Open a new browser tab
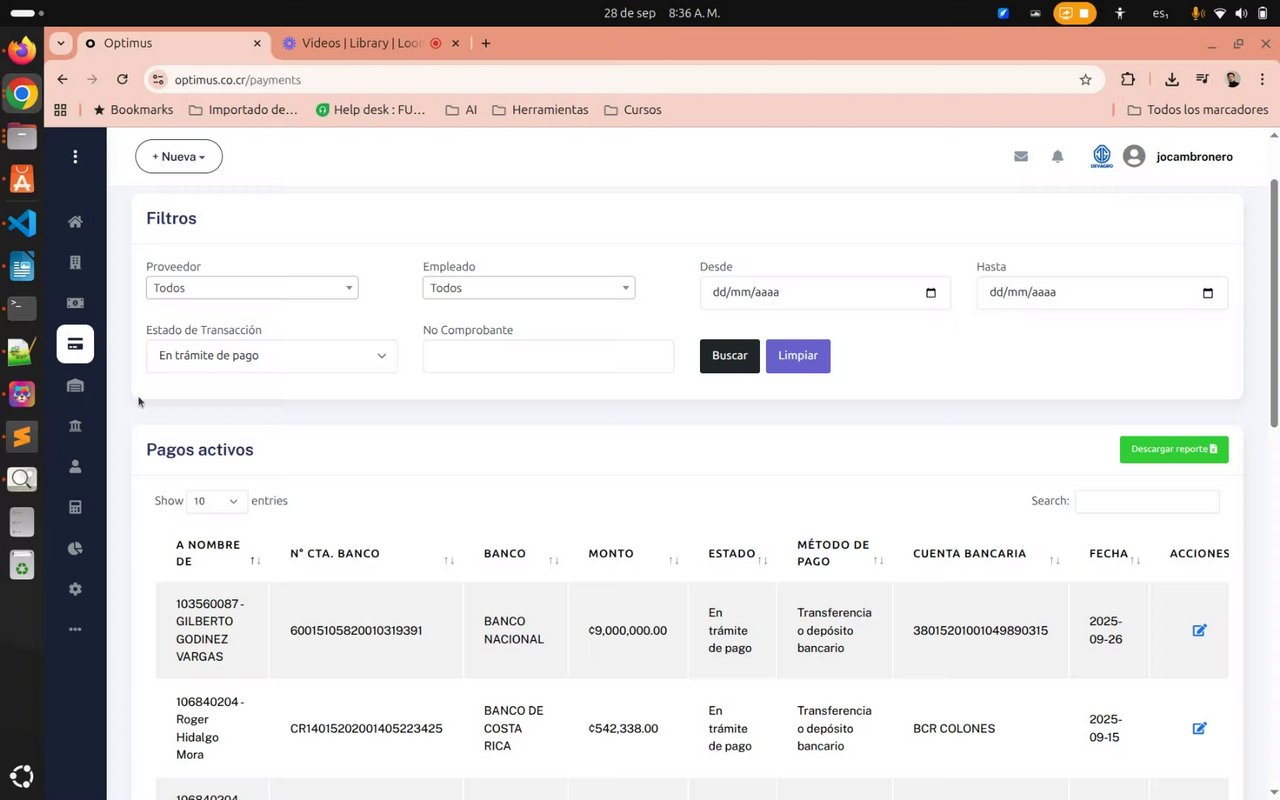 tap(486, 43)
